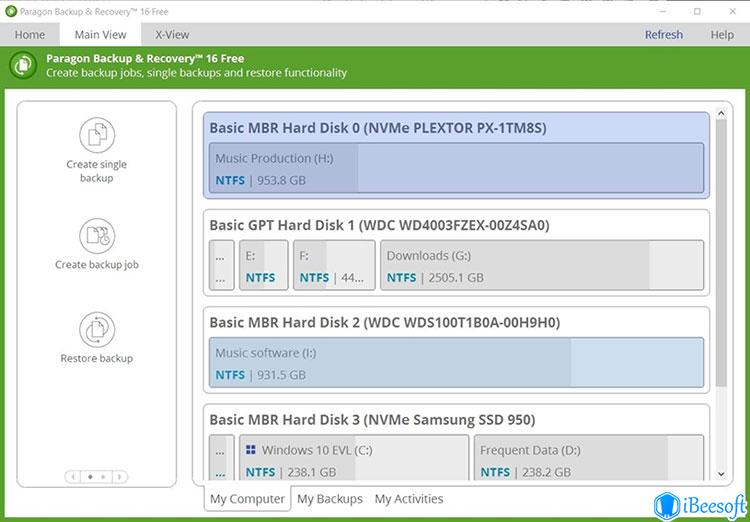Click the Restore backup label
This screenshot has width=750, height=522.
coord(97,358)
